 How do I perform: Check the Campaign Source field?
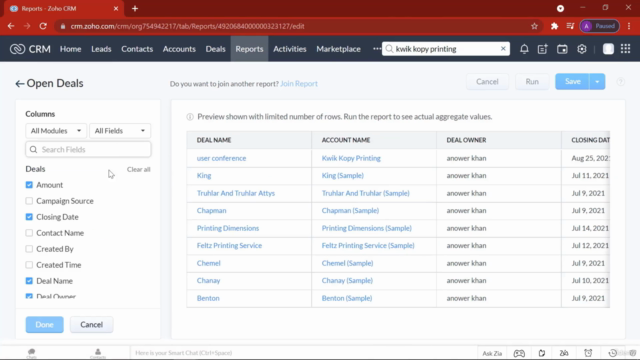pyautogui.click(x=29, y=201)
